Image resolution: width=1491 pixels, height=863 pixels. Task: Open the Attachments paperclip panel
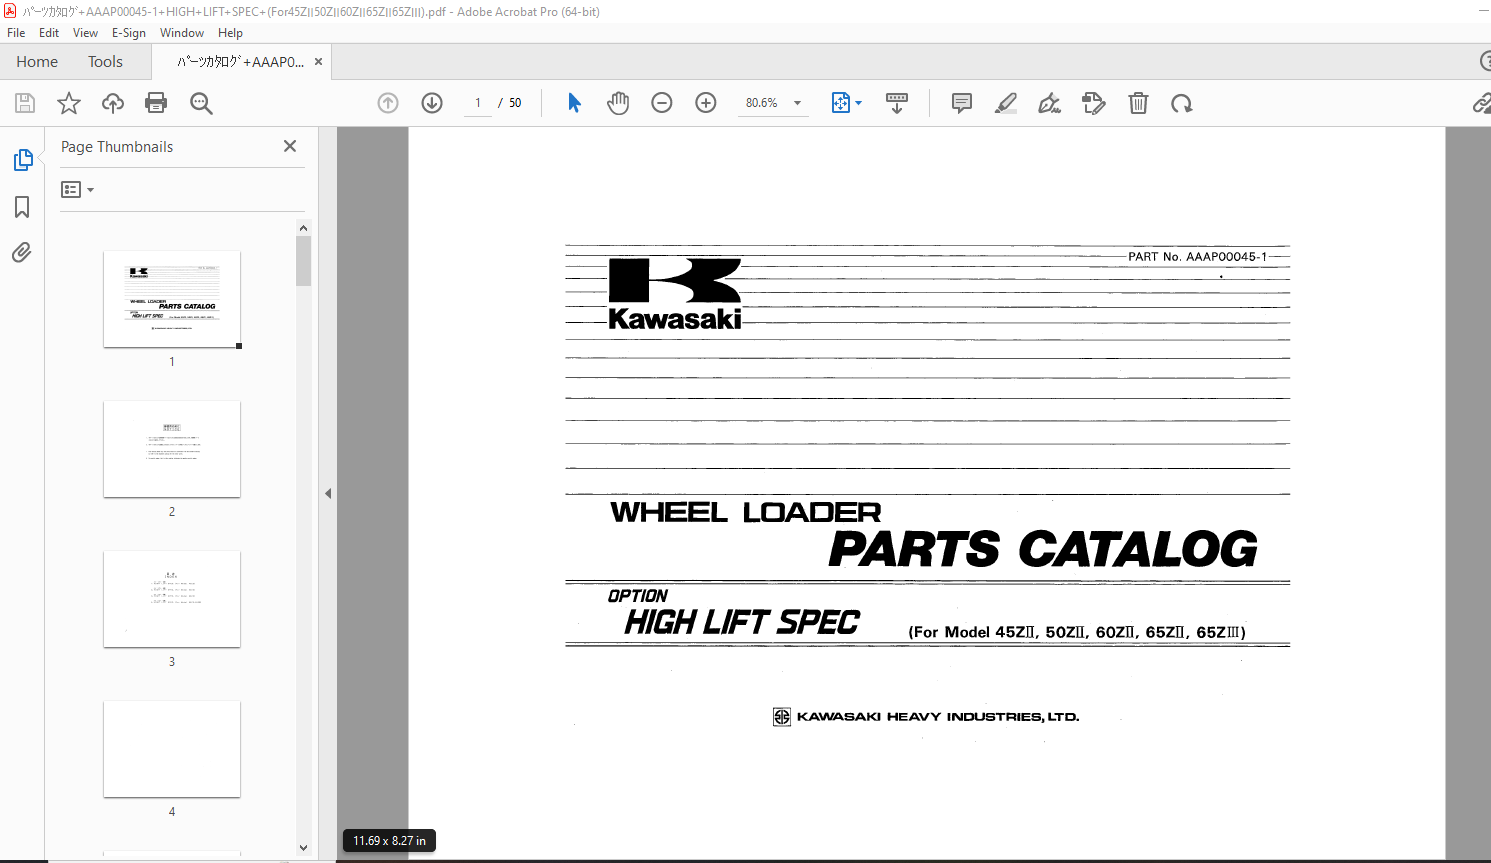22,252
